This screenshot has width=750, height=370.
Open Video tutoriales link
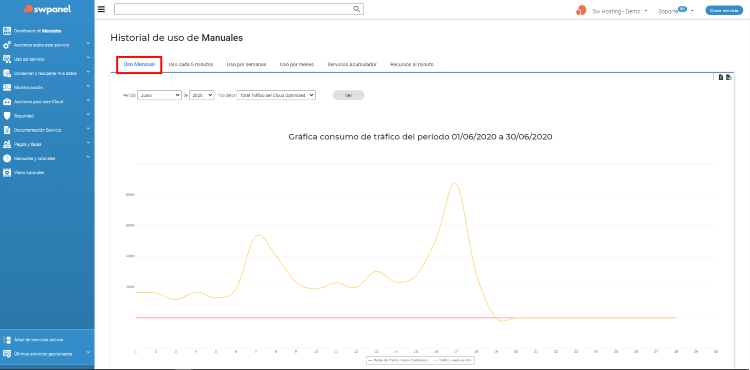(29, 172)
